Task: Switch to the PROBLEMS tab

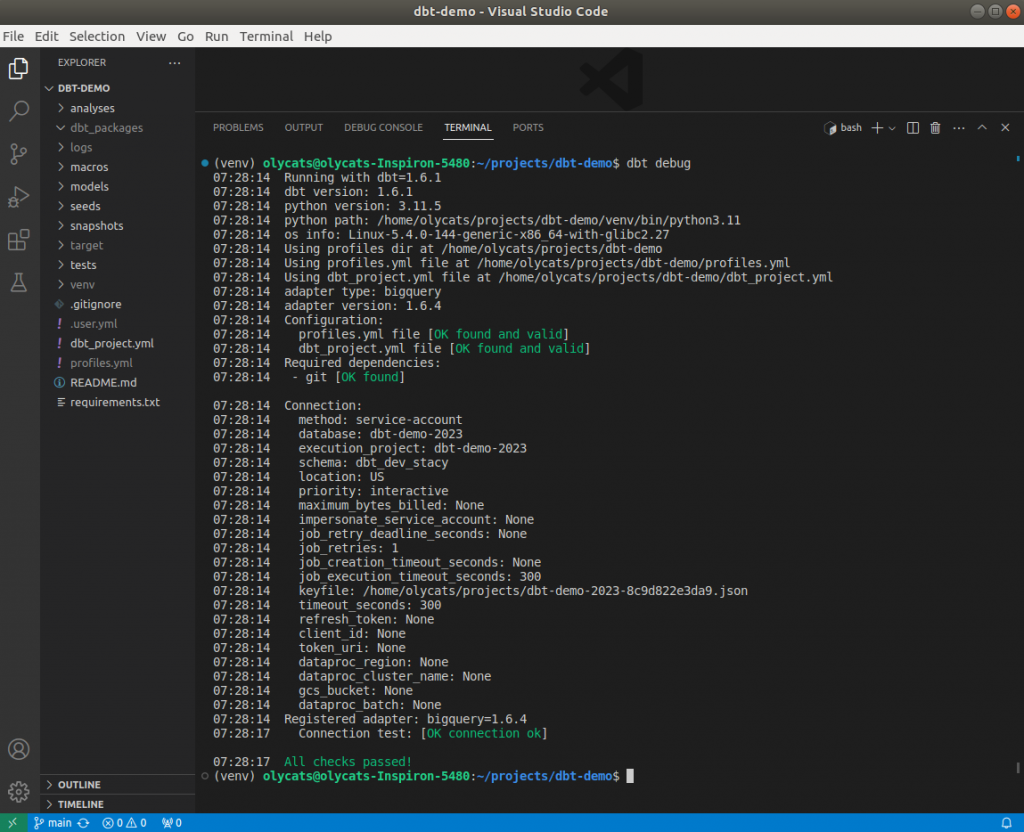Action: pyautogui.click(x=238, y=128)
